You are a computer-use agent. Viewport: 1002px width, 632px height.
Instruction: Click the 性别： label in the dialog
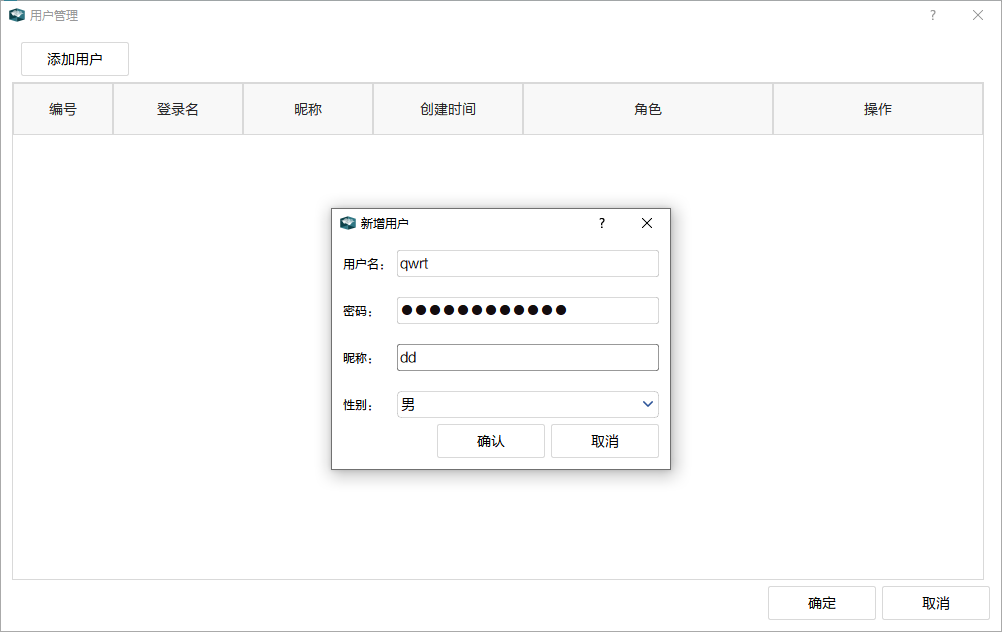pyautogui.click(x=358, y=405)
